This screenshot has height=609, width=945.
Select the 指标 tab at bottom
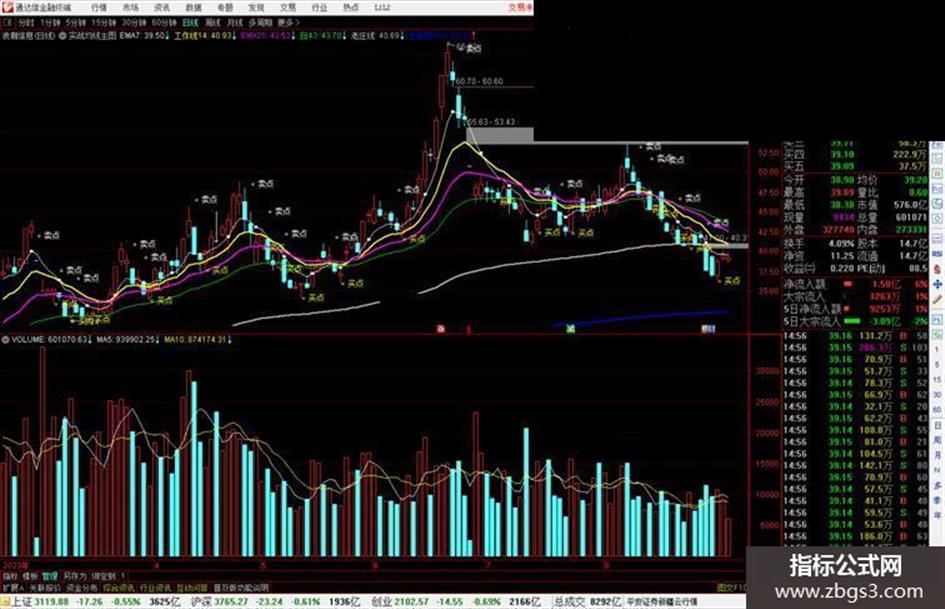[10, 576]
